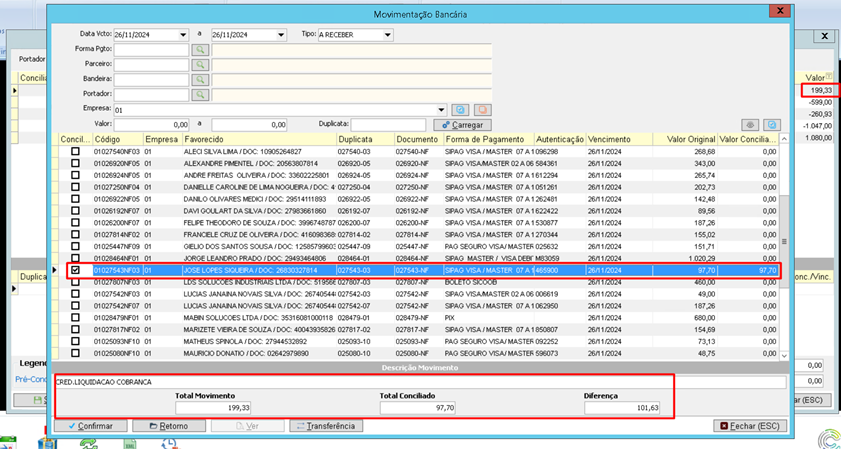
Task: Click the lookup icon next to Parceiro
Action: pos(200,64)
